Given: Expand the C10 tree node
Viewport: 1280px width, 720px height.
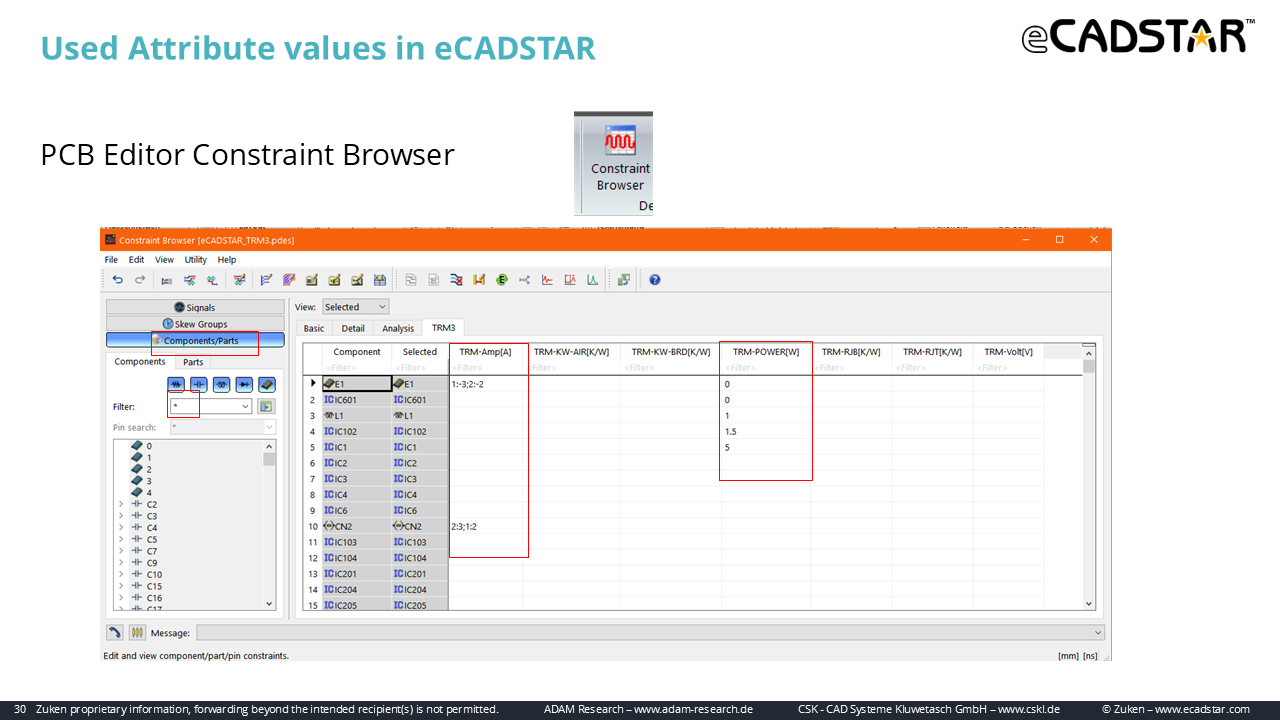Looking at the screenshot, I should [x=121, y=575].
